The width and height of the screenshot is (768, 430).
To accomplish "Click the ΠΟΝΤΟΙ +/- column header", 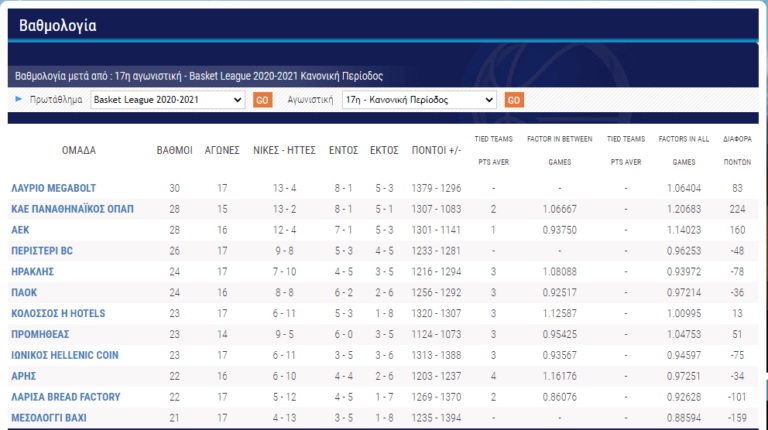I will [x=436, y=150].
